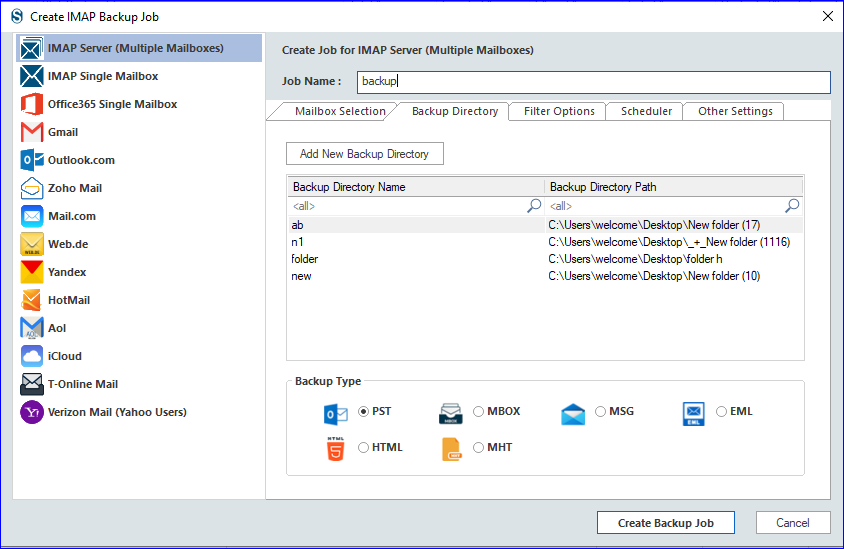The width and height of the screenshot is (844, 549).
Task: Select Gmail label in sidebar
Action: tap(63, 132)
